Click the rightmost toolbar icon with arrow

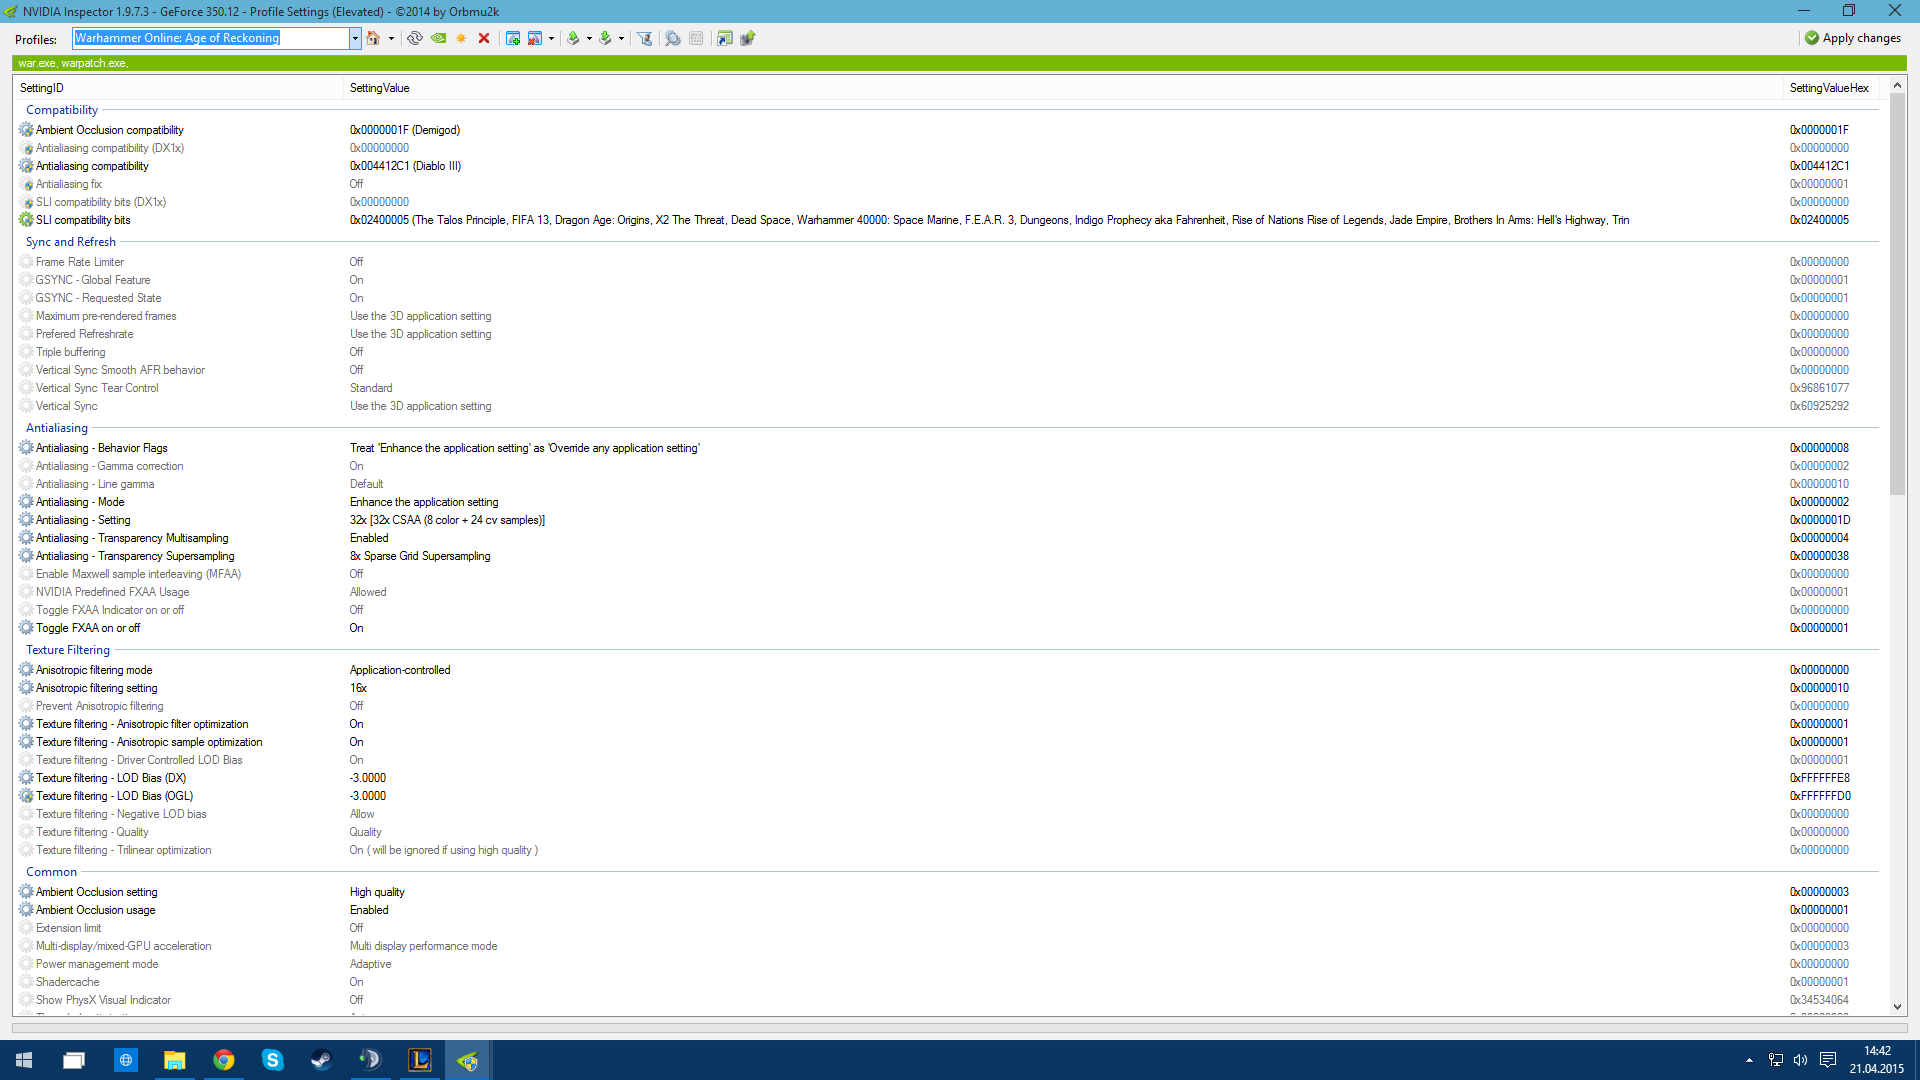pos(747,38)
